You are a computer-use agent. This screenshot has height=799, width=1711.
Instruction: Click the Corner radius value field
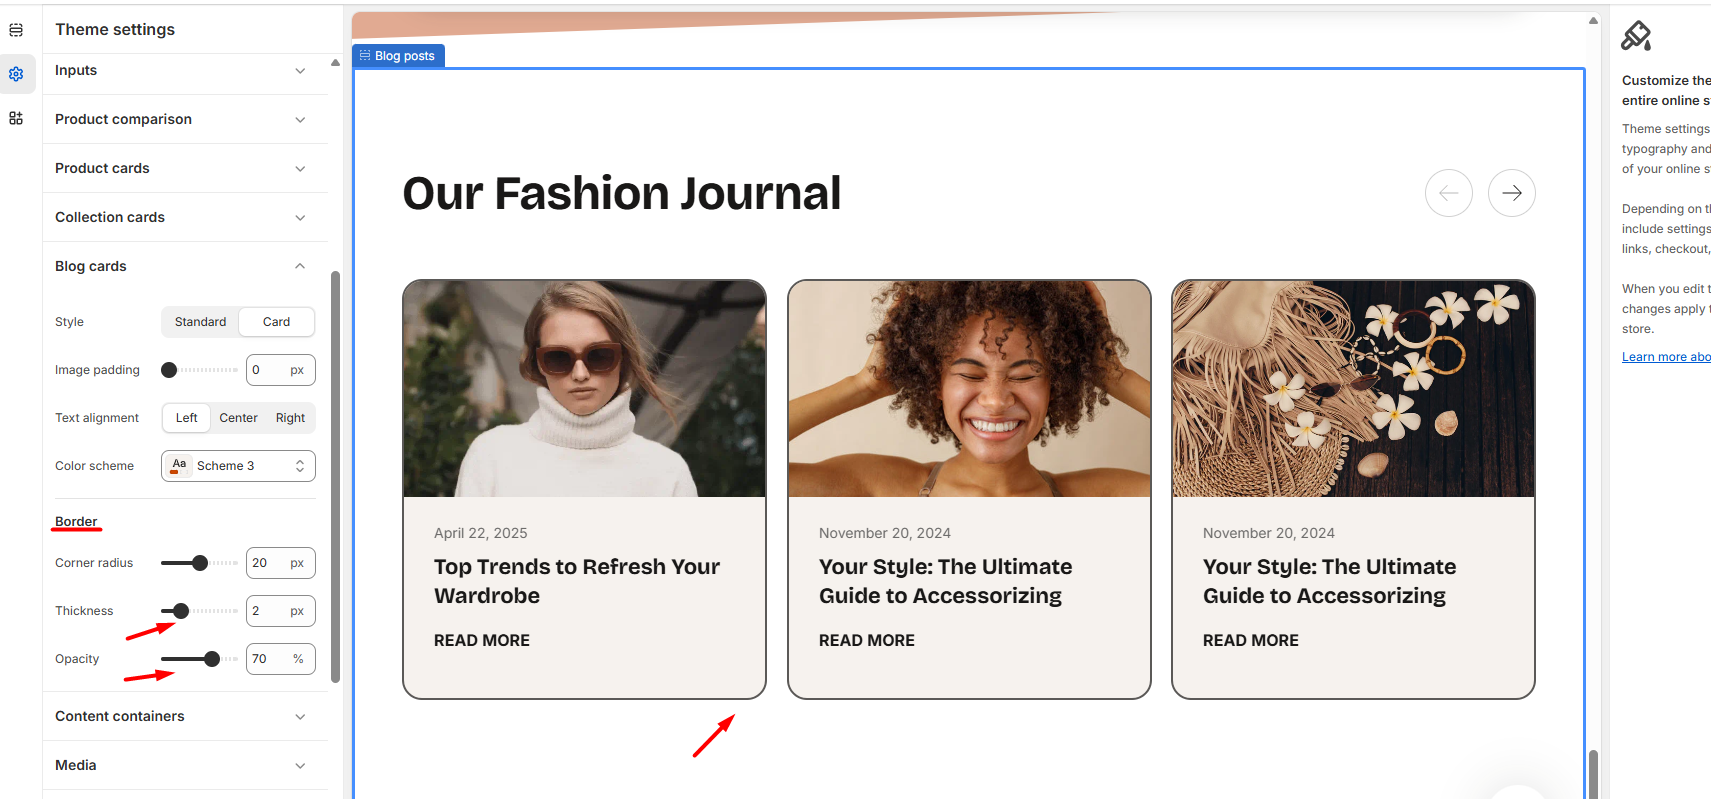point(281,563)
